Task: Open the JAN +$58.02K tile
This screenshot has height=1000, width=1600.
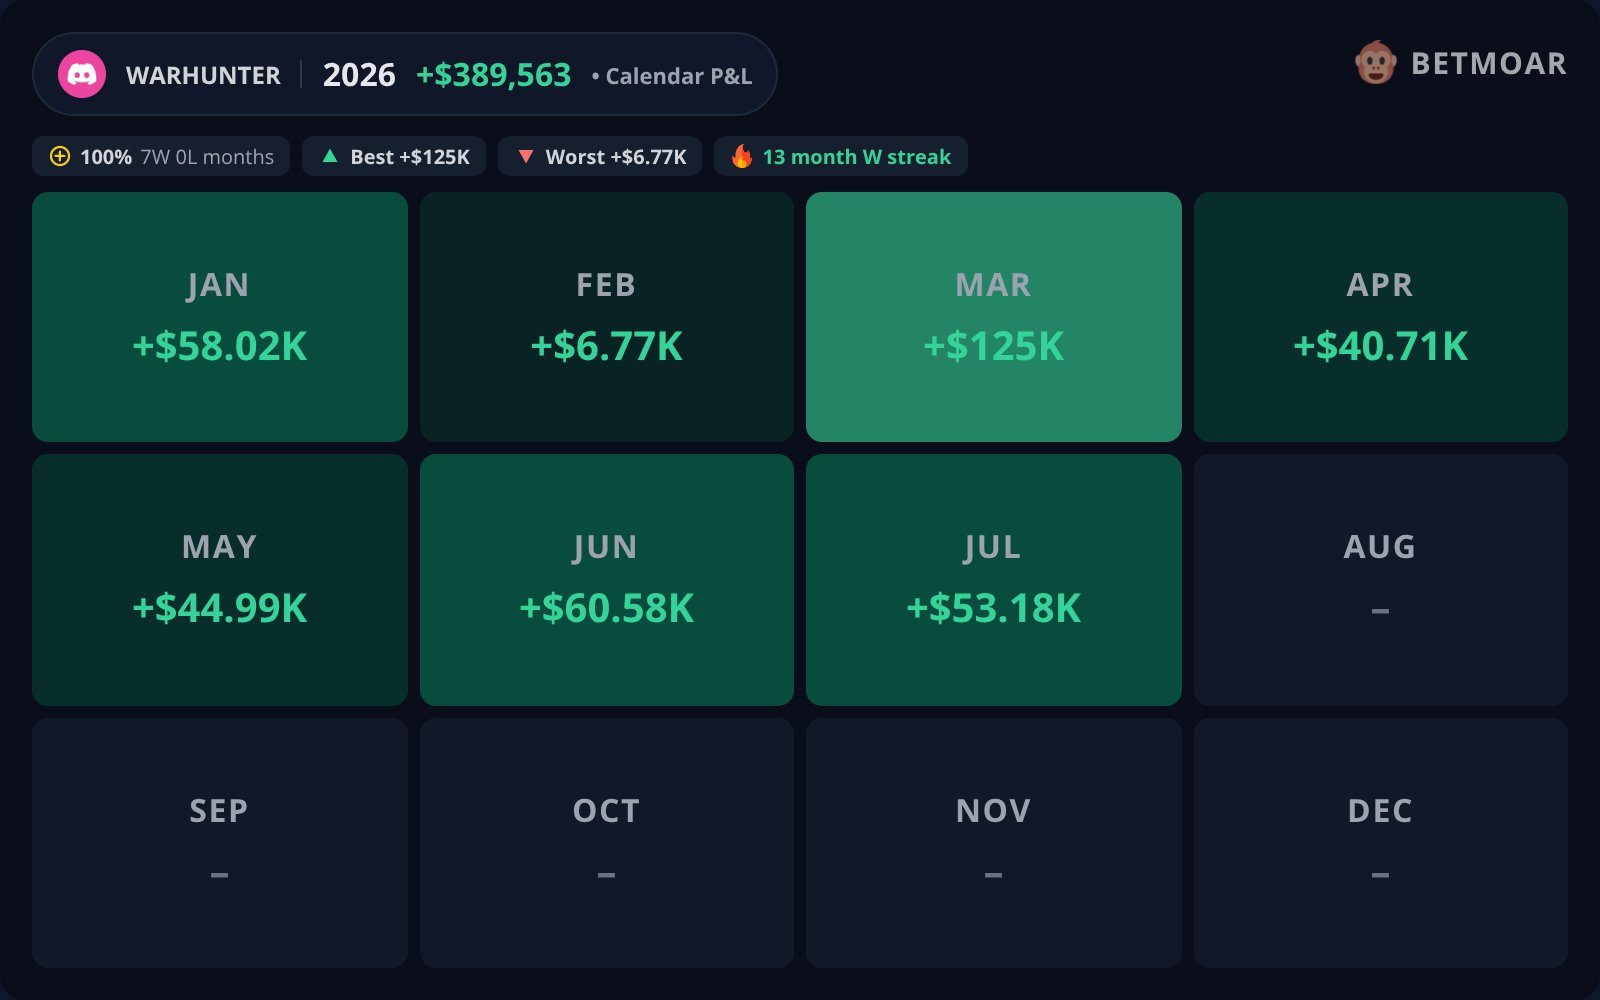Action: (220, 317)
